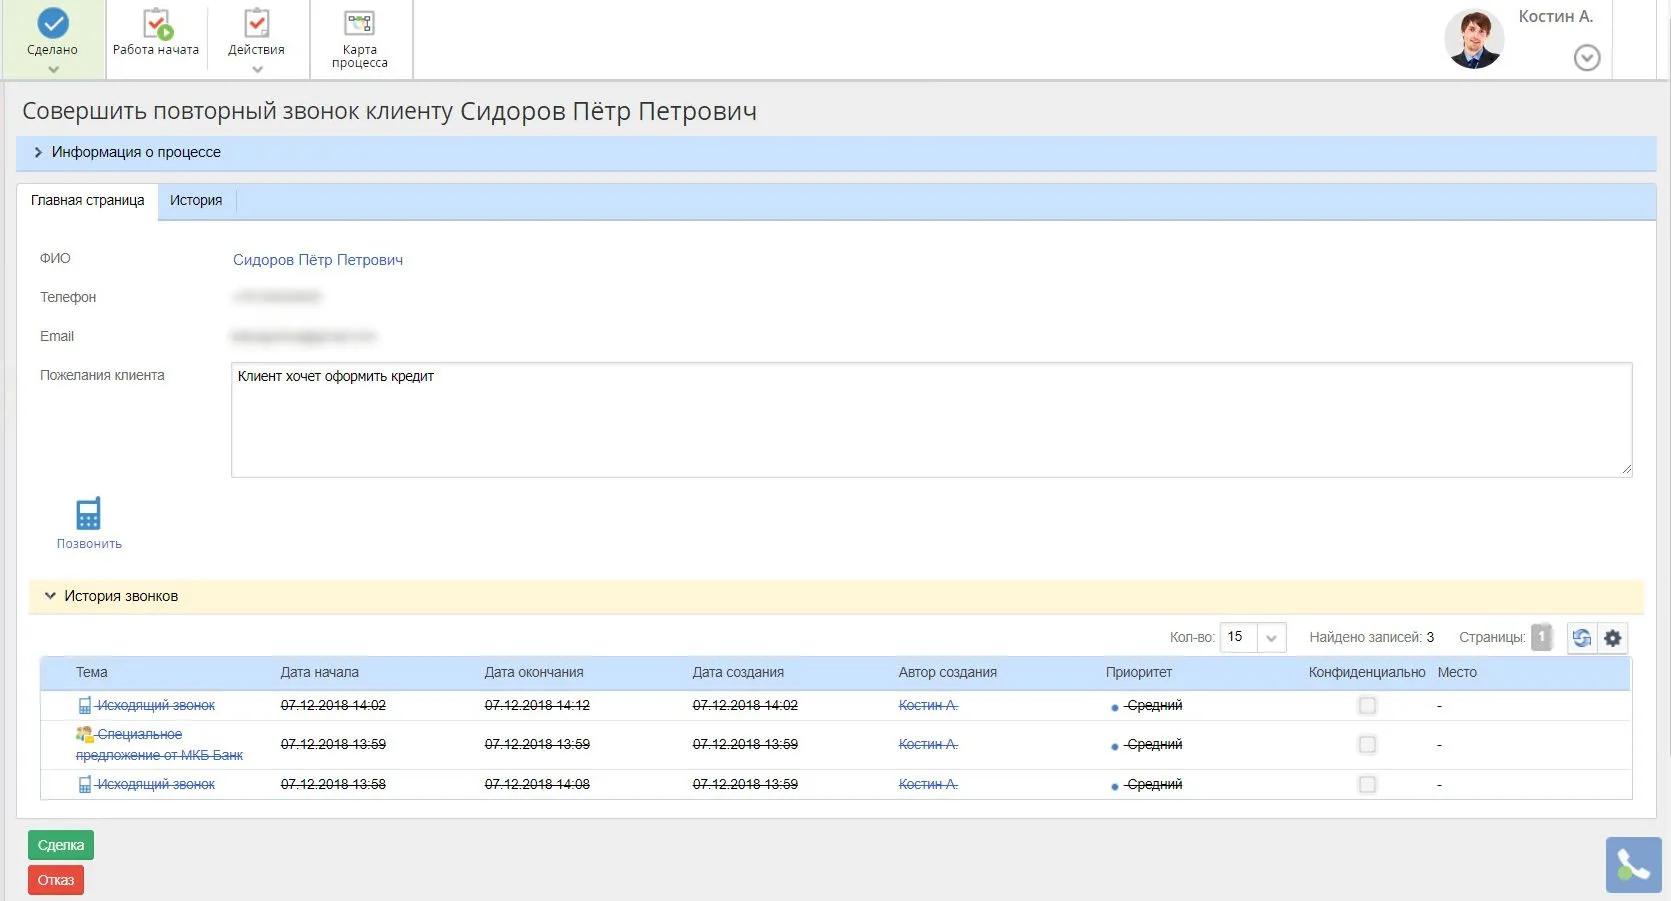Click the Работа начата toolbar icon
The width and height of the screenshot is (1671, 901).
(156, 25)
